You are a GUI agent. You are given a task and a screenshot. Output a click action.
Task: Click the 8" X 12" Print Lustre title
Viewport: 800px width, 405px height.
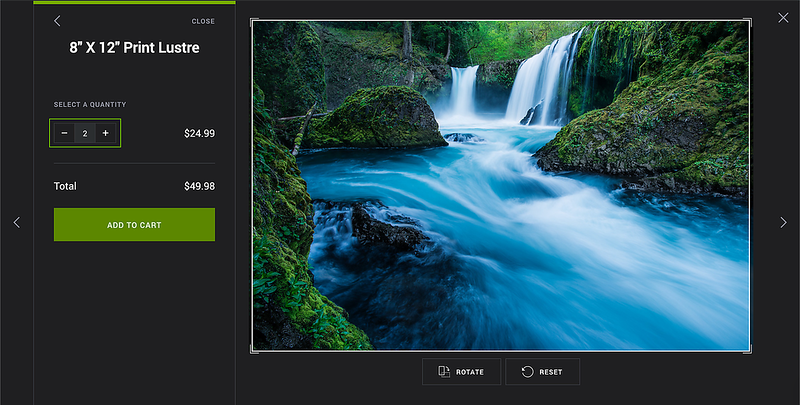coord(134,47)
